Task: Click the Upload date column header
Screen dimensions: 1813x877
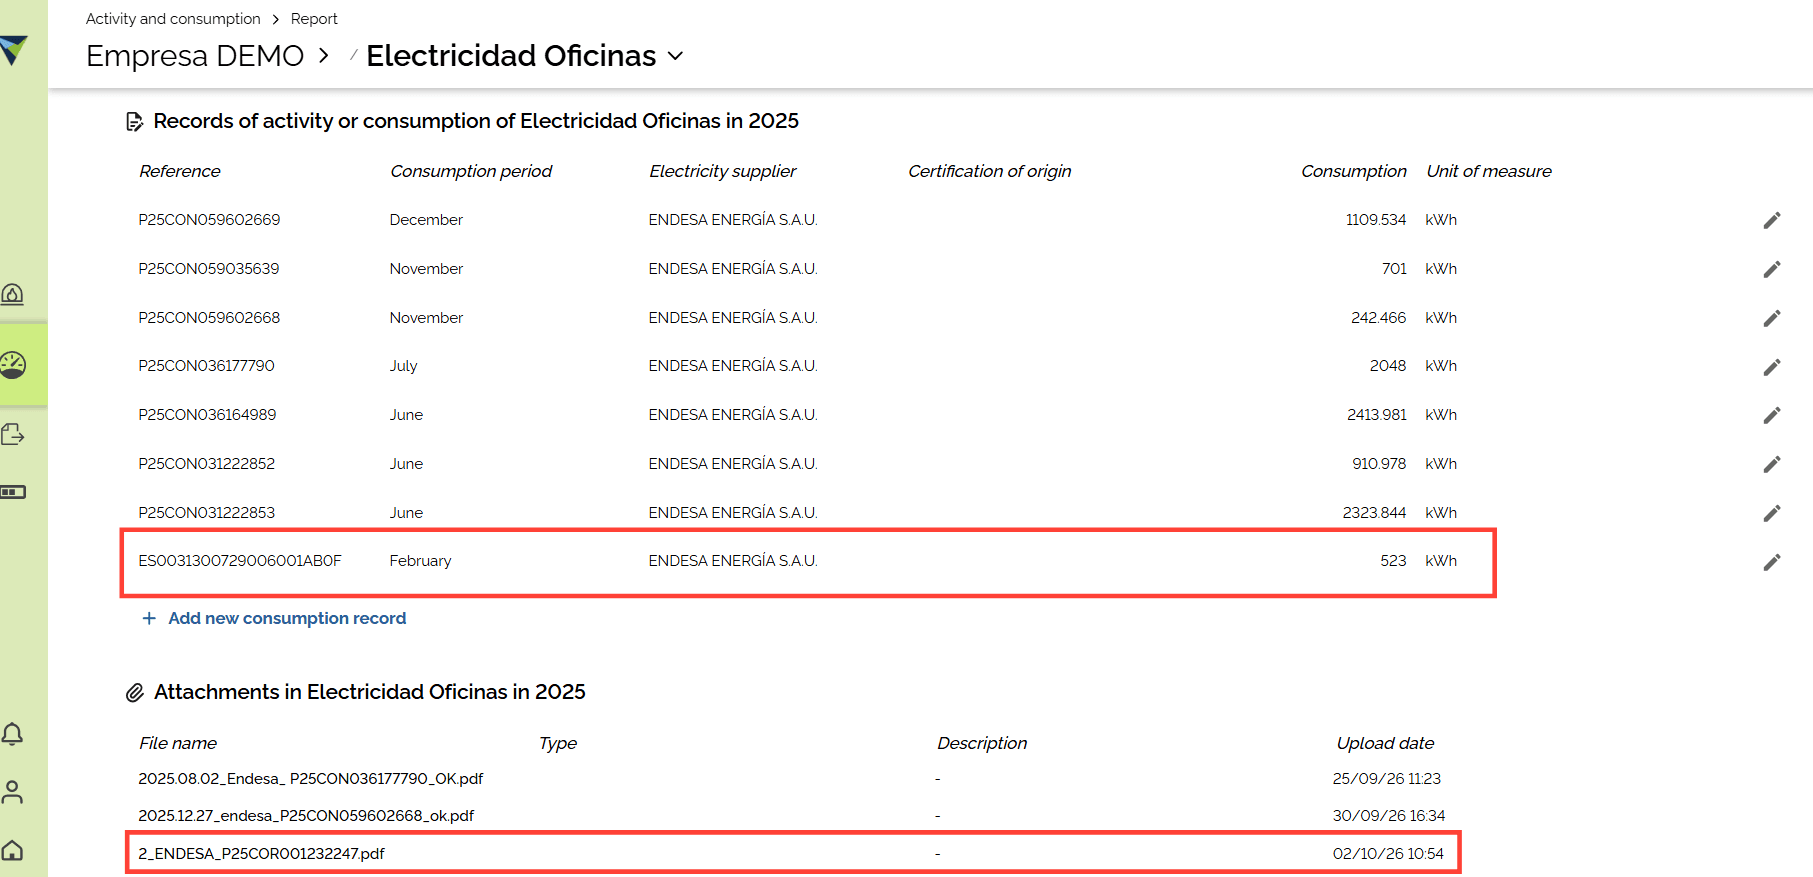Action: (x=1385, y=743)
